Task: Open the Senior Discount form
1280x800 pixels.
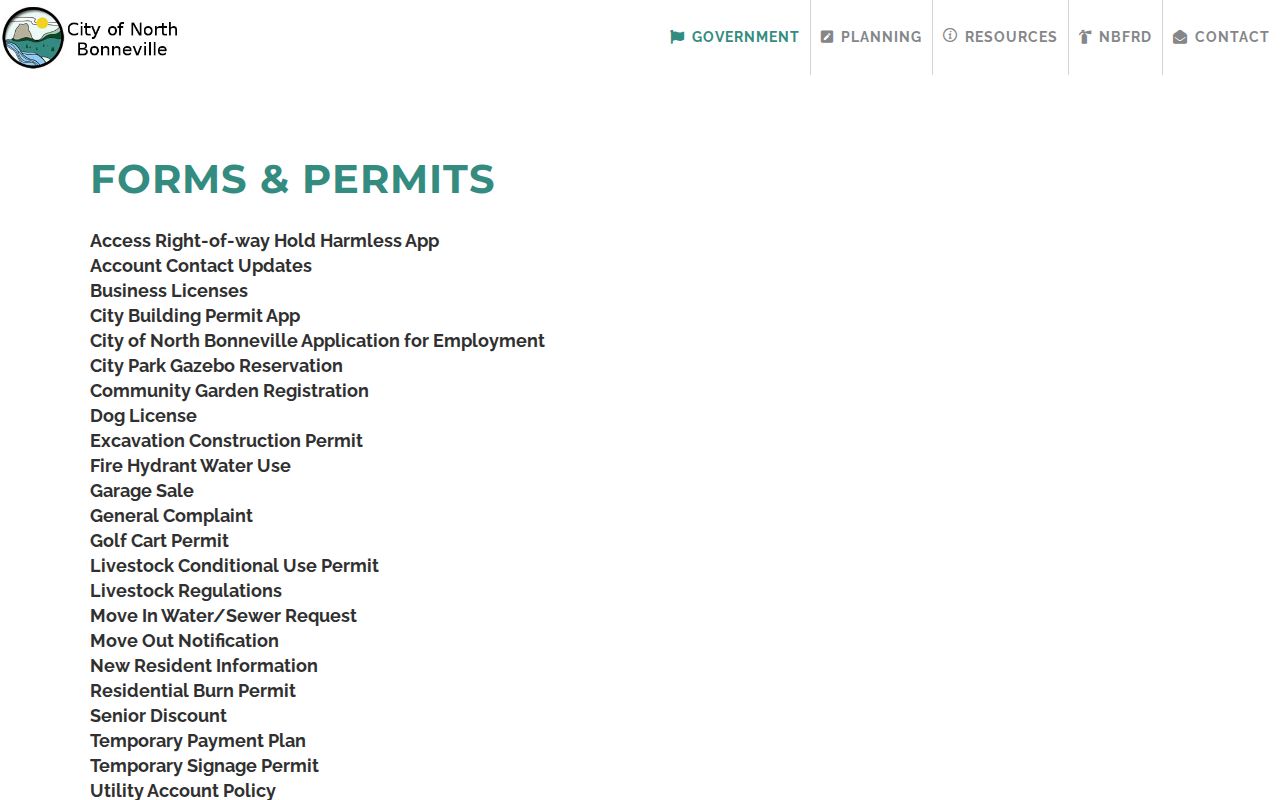Action: coord(158,716)
